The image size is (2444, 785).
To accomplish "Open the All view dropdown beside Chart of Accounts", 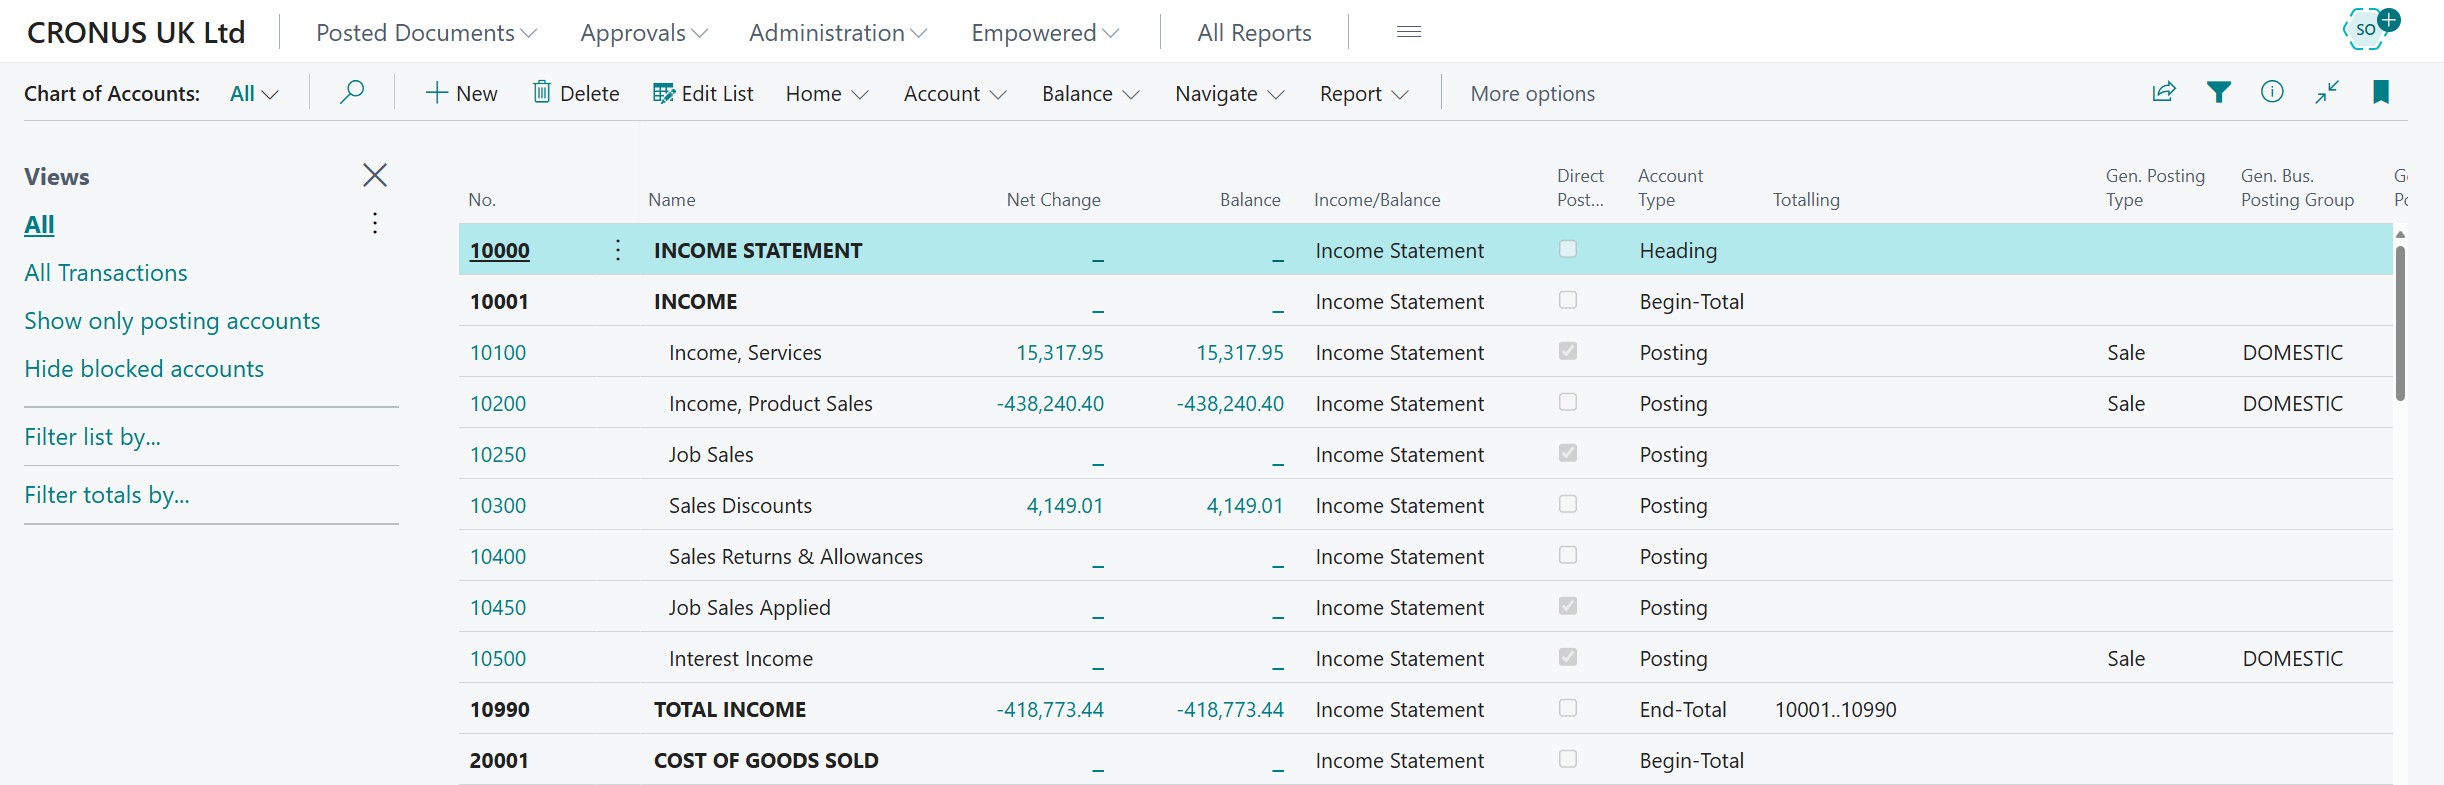I will pyautogui.click(x=254, y=93).
